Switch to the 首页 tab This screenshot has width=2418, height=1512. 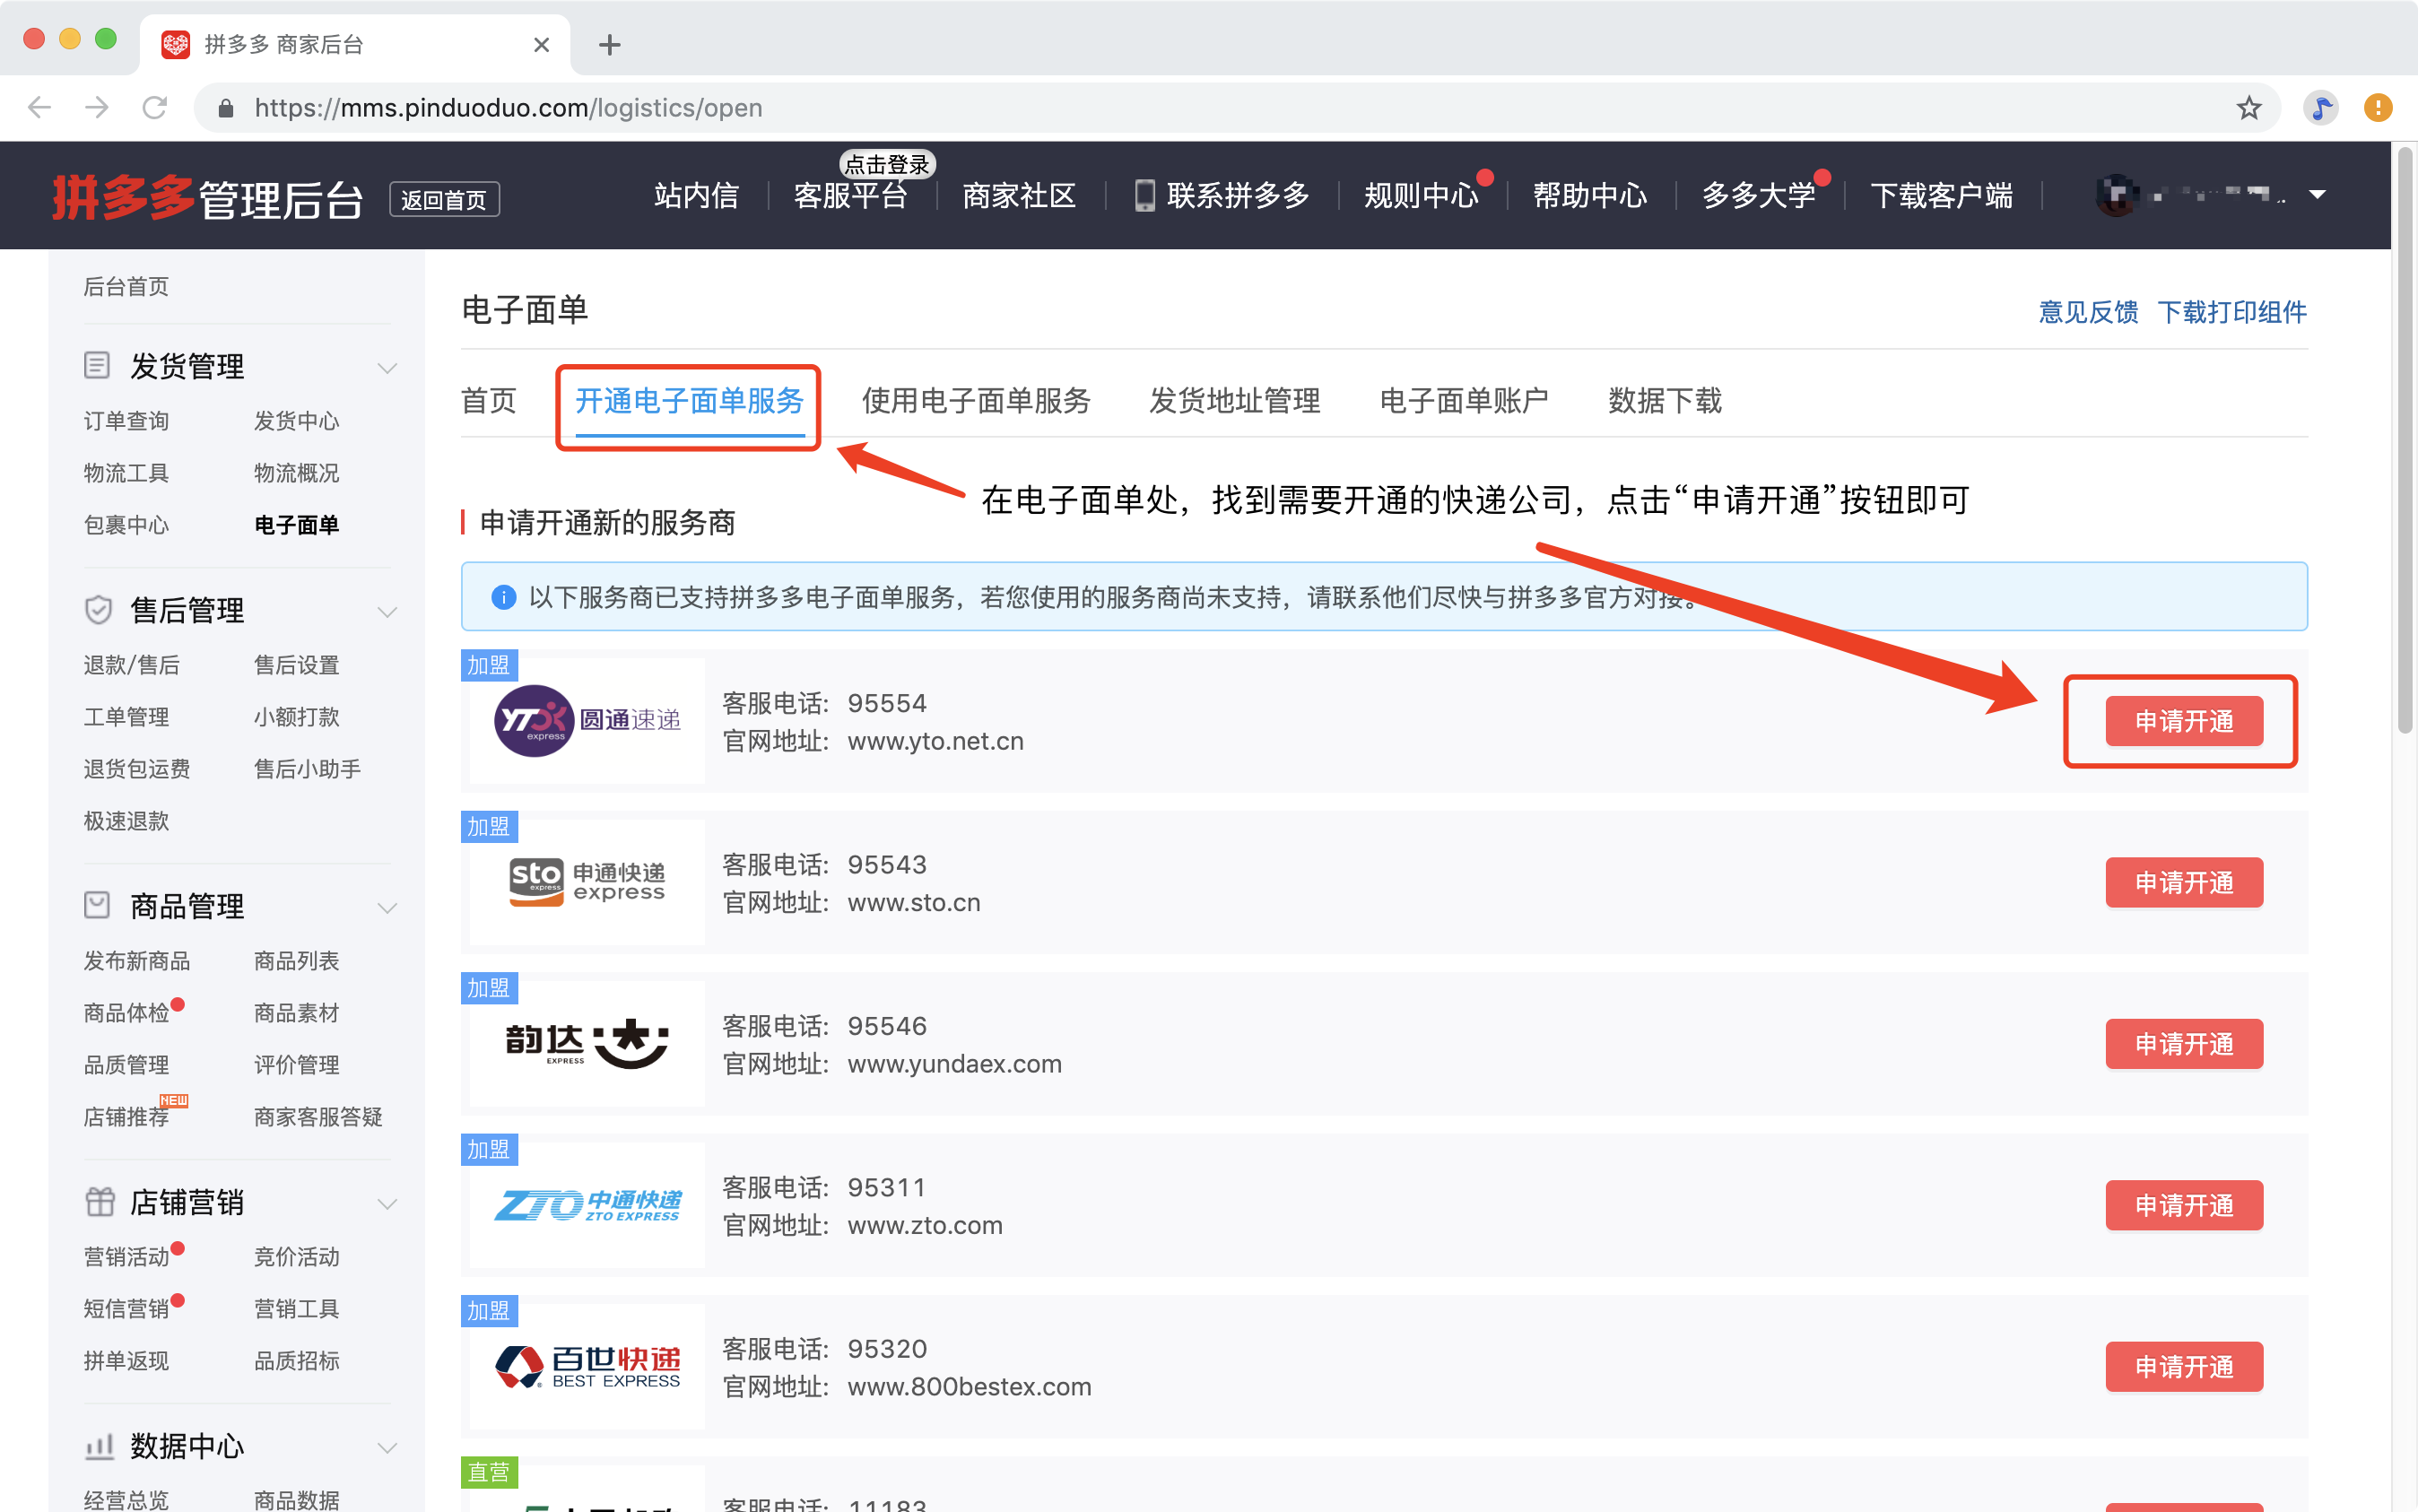pyautogui.click(x=488, y=401)
